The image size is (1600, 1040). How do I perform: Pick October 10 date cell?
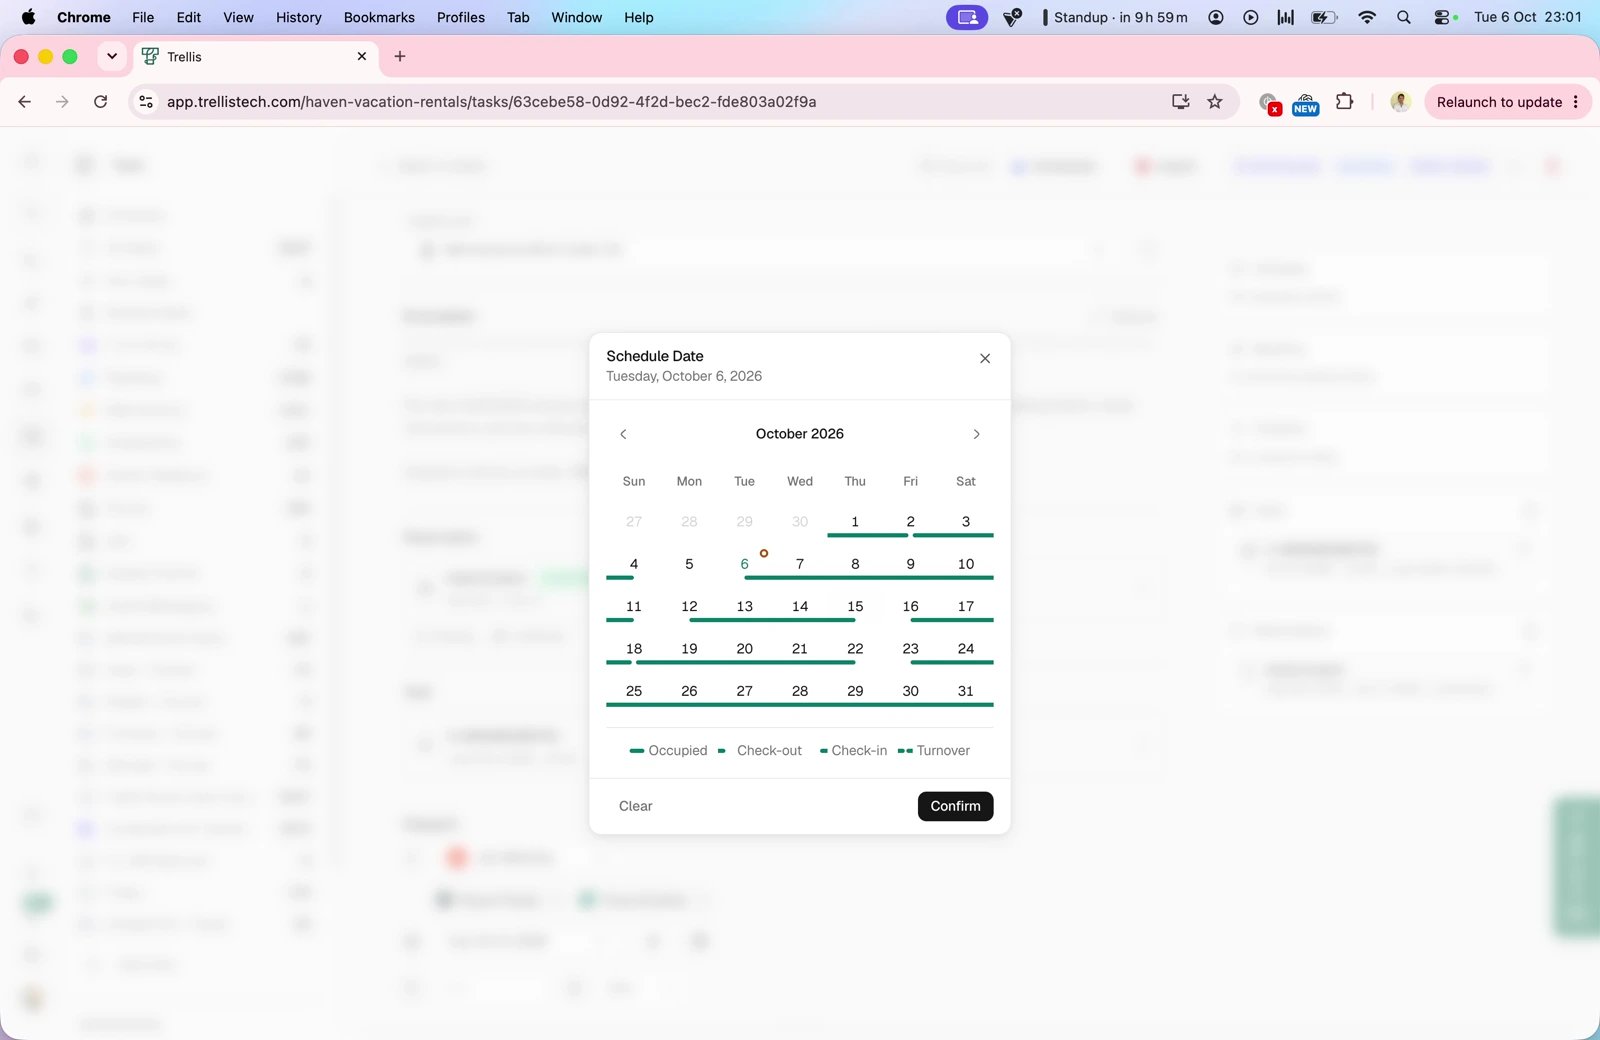[966, 564]
